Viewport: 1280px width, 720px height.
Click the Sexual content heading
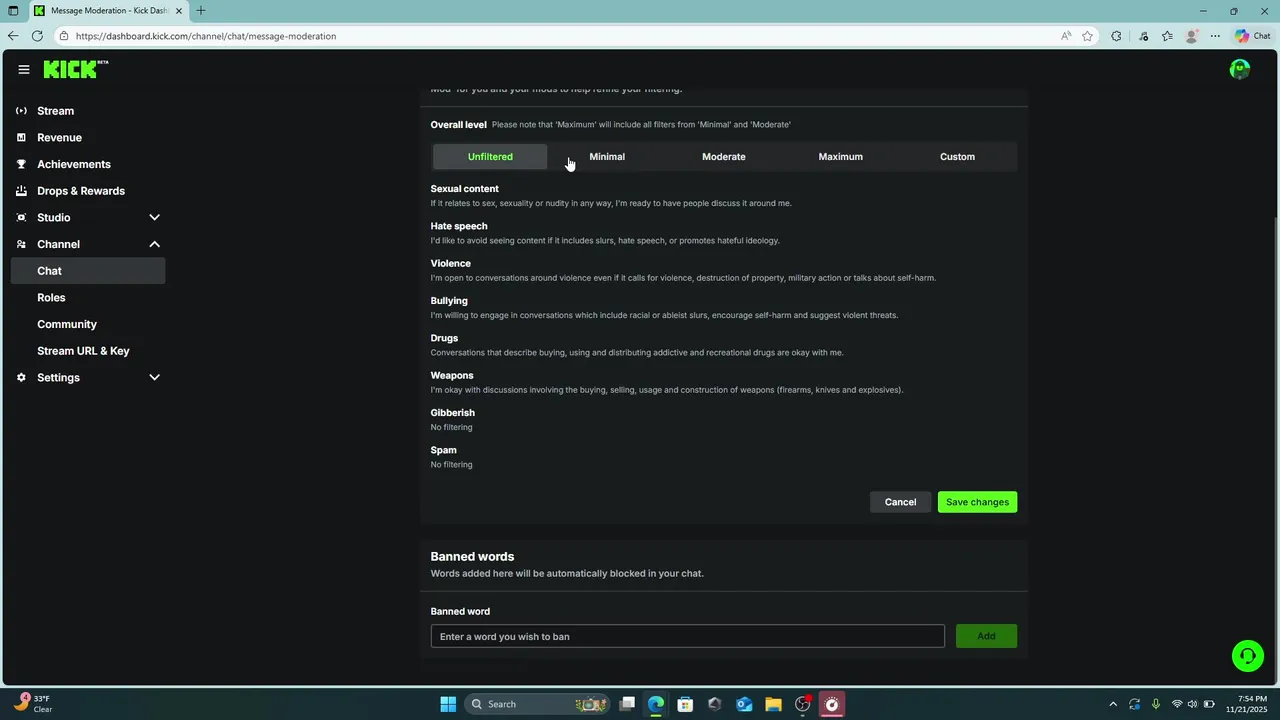464,189
